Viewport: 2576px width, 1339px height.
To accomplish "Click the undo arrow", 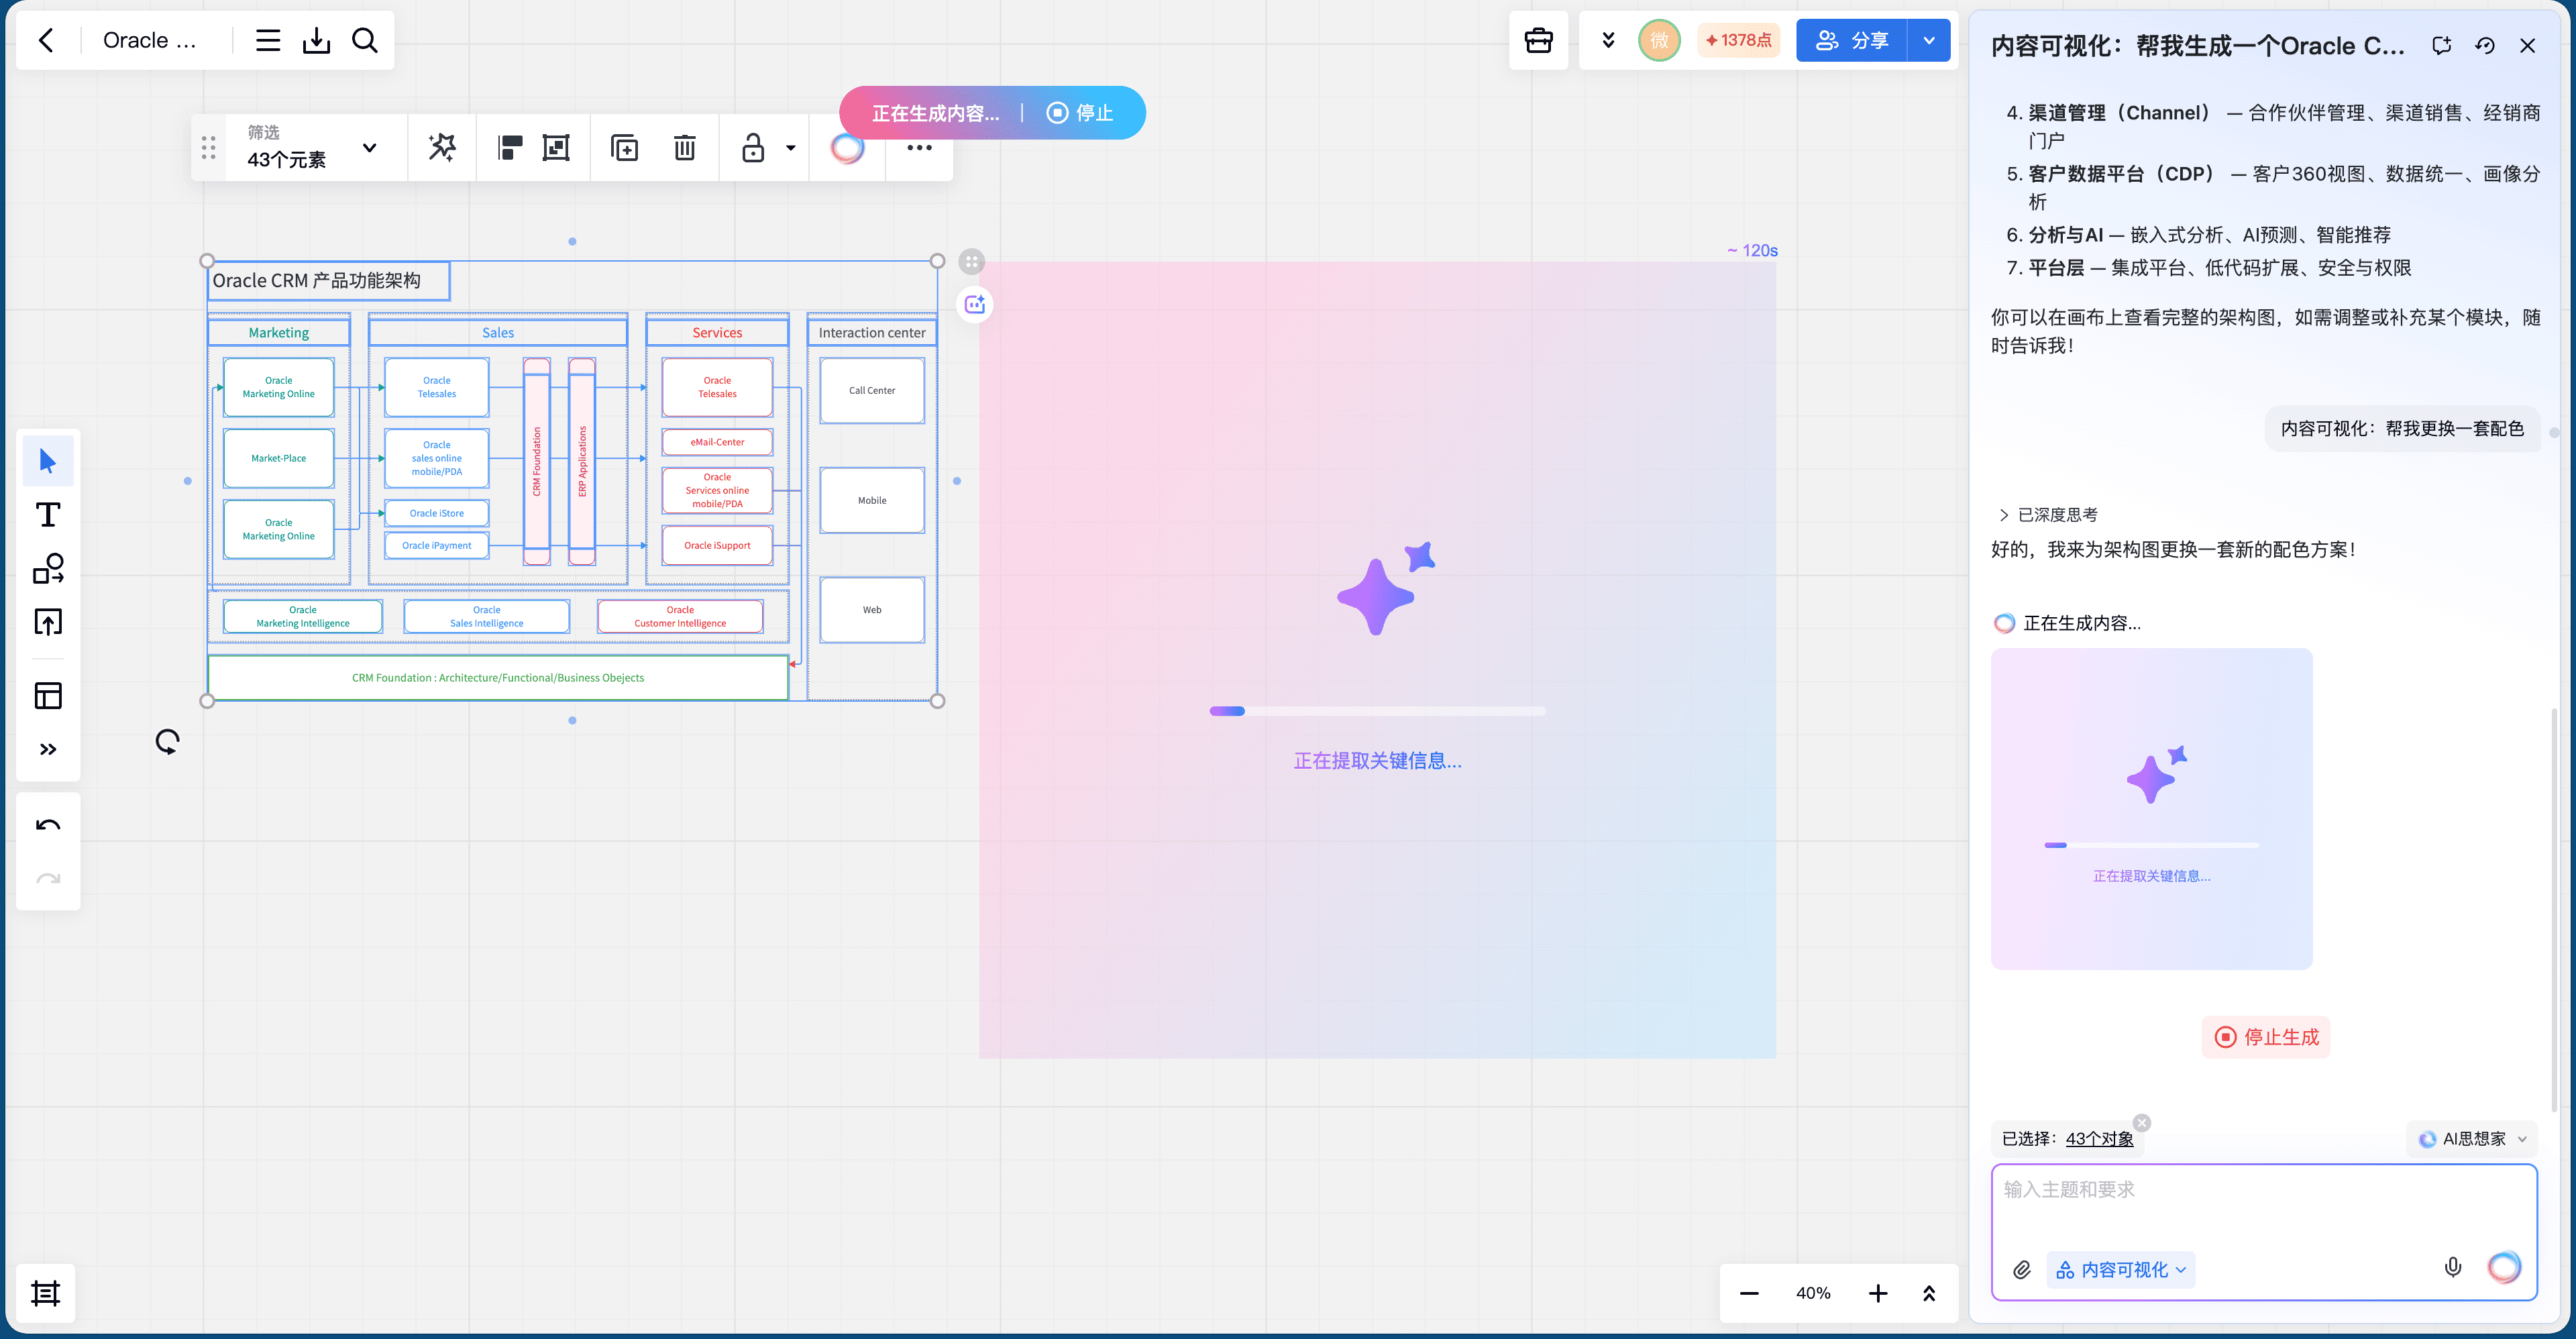I will [48, 825].
